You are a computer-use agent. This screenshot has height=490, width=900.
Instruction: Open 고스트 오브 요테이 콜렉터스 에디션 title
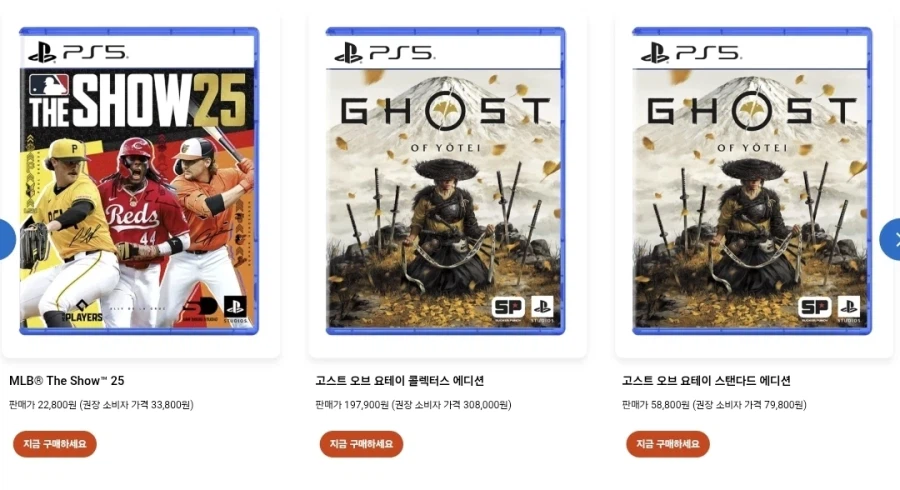pos(399,380)
